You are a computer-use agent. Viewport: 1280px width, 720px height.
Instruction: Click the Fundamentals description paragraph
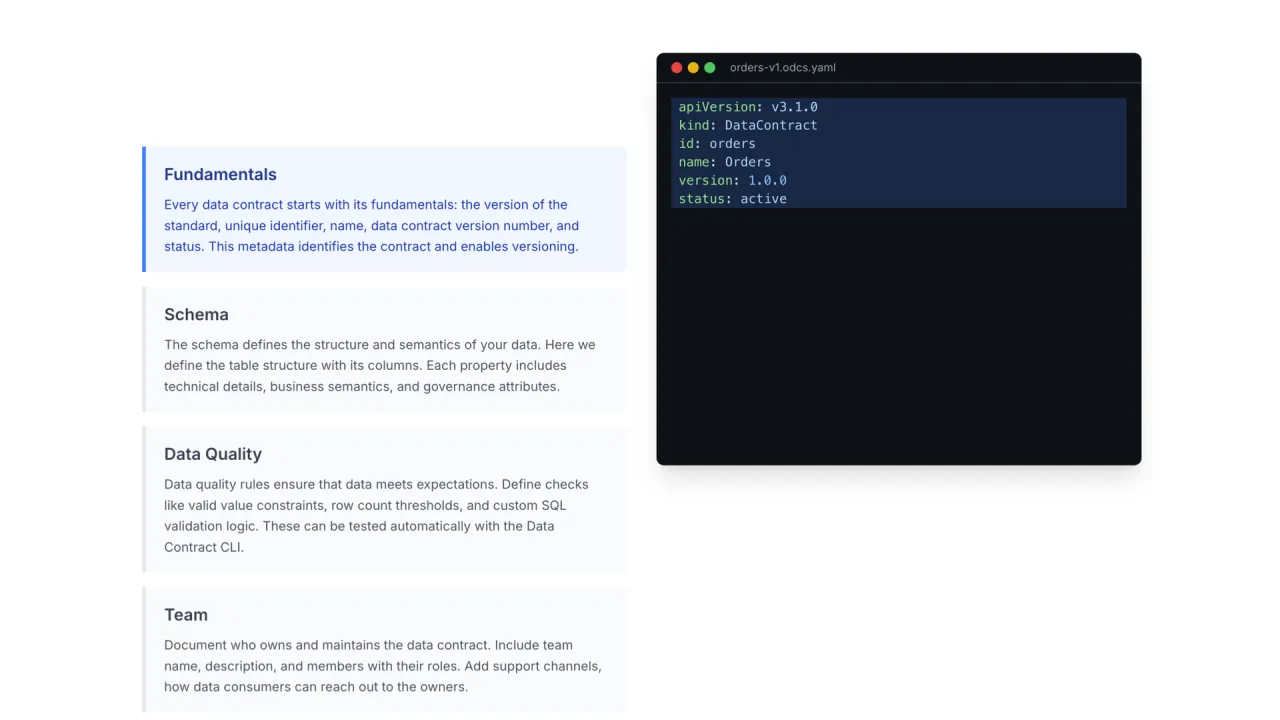372,225
